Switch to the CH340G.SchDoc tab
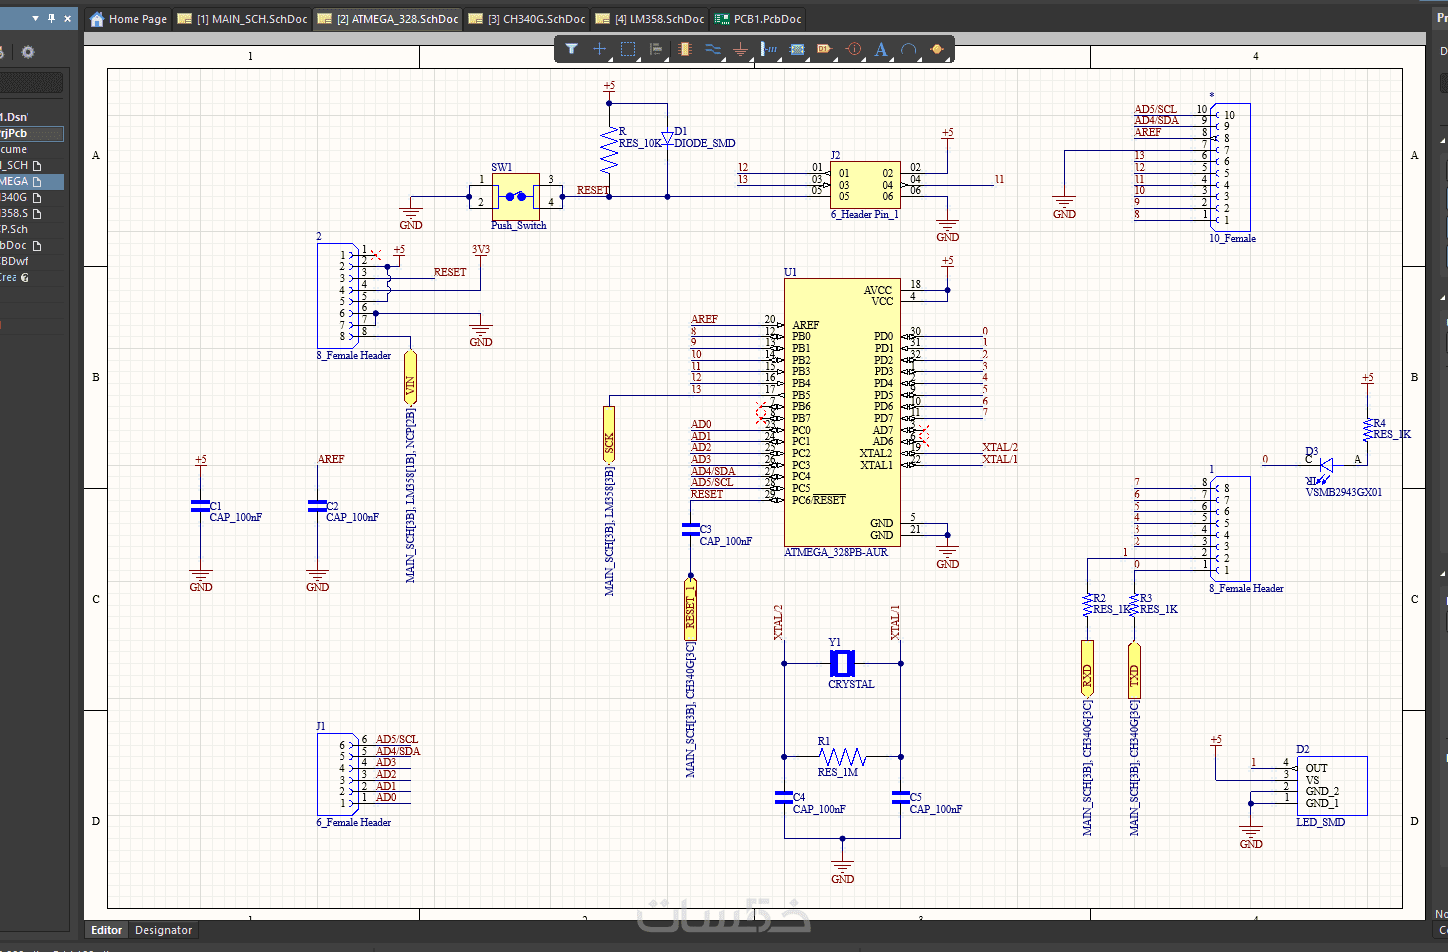Image resolution: width=1448 pixels, height=952 pixels. pos(527,19)
